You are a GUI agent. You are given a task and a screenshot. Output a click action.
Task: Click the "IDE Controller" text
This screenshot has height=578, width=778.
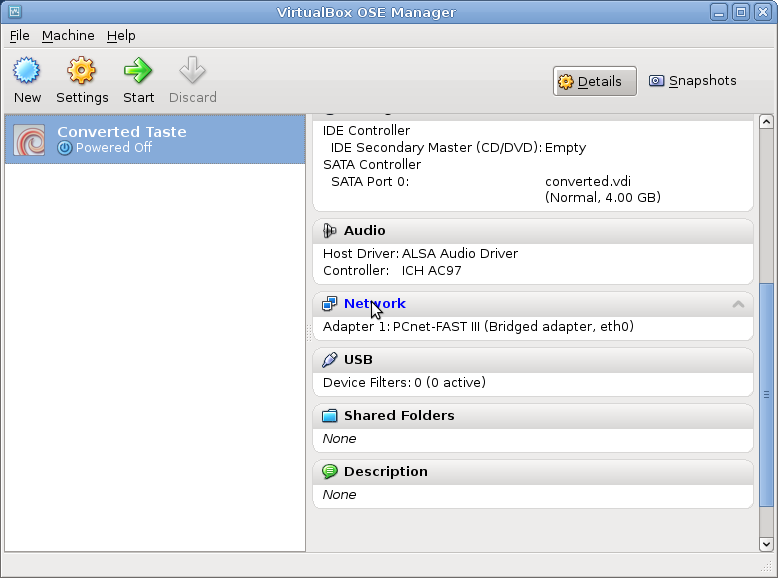(x=366, y=131)
